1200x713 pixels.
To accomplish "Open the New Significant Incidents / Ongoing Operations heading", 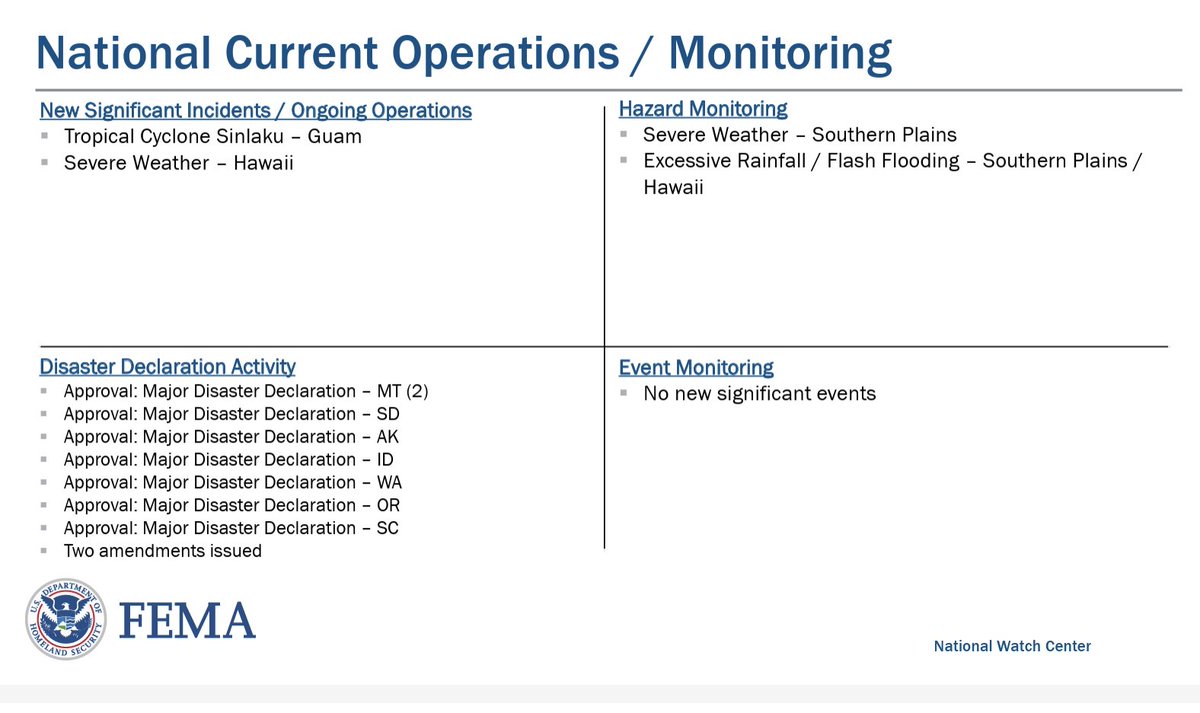I will point(256,110).
